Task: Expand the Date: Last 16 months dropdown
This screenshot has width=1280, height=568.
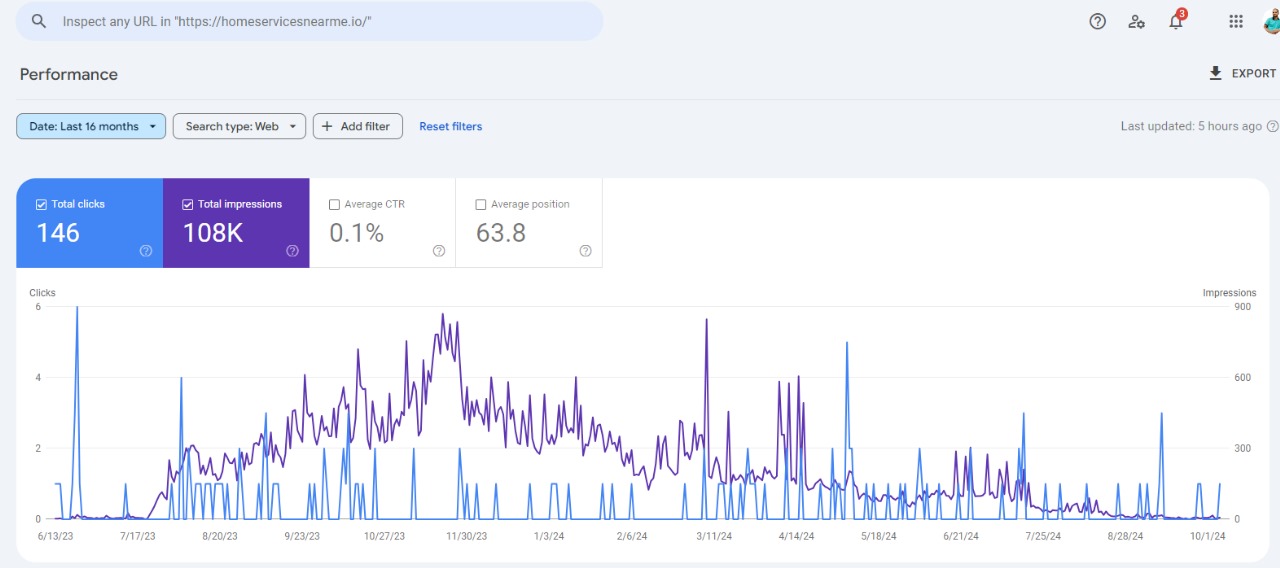Action: pos(91,126)
